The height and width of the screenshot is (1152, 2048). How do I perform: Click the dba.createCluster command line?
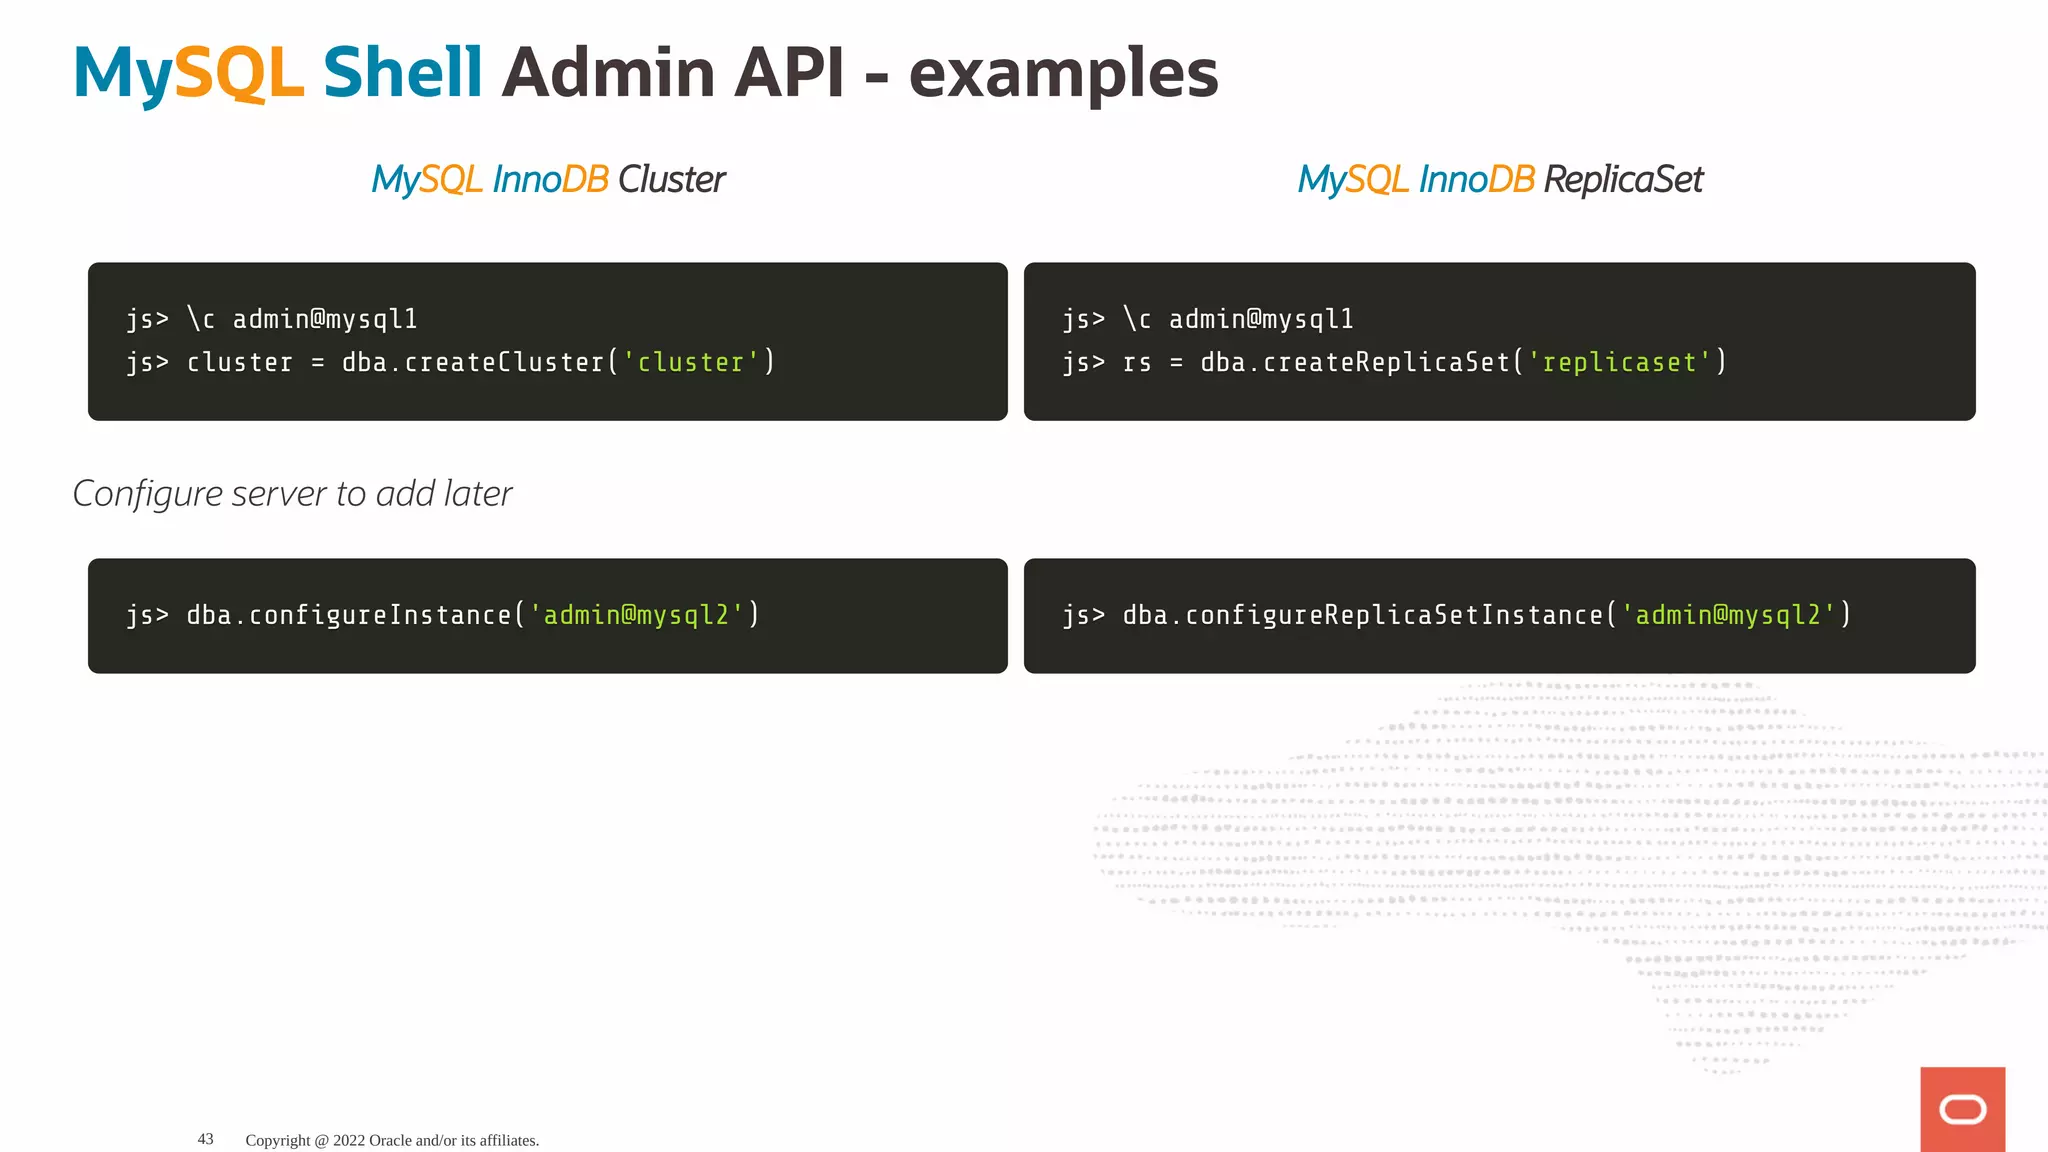click(450, 362)
